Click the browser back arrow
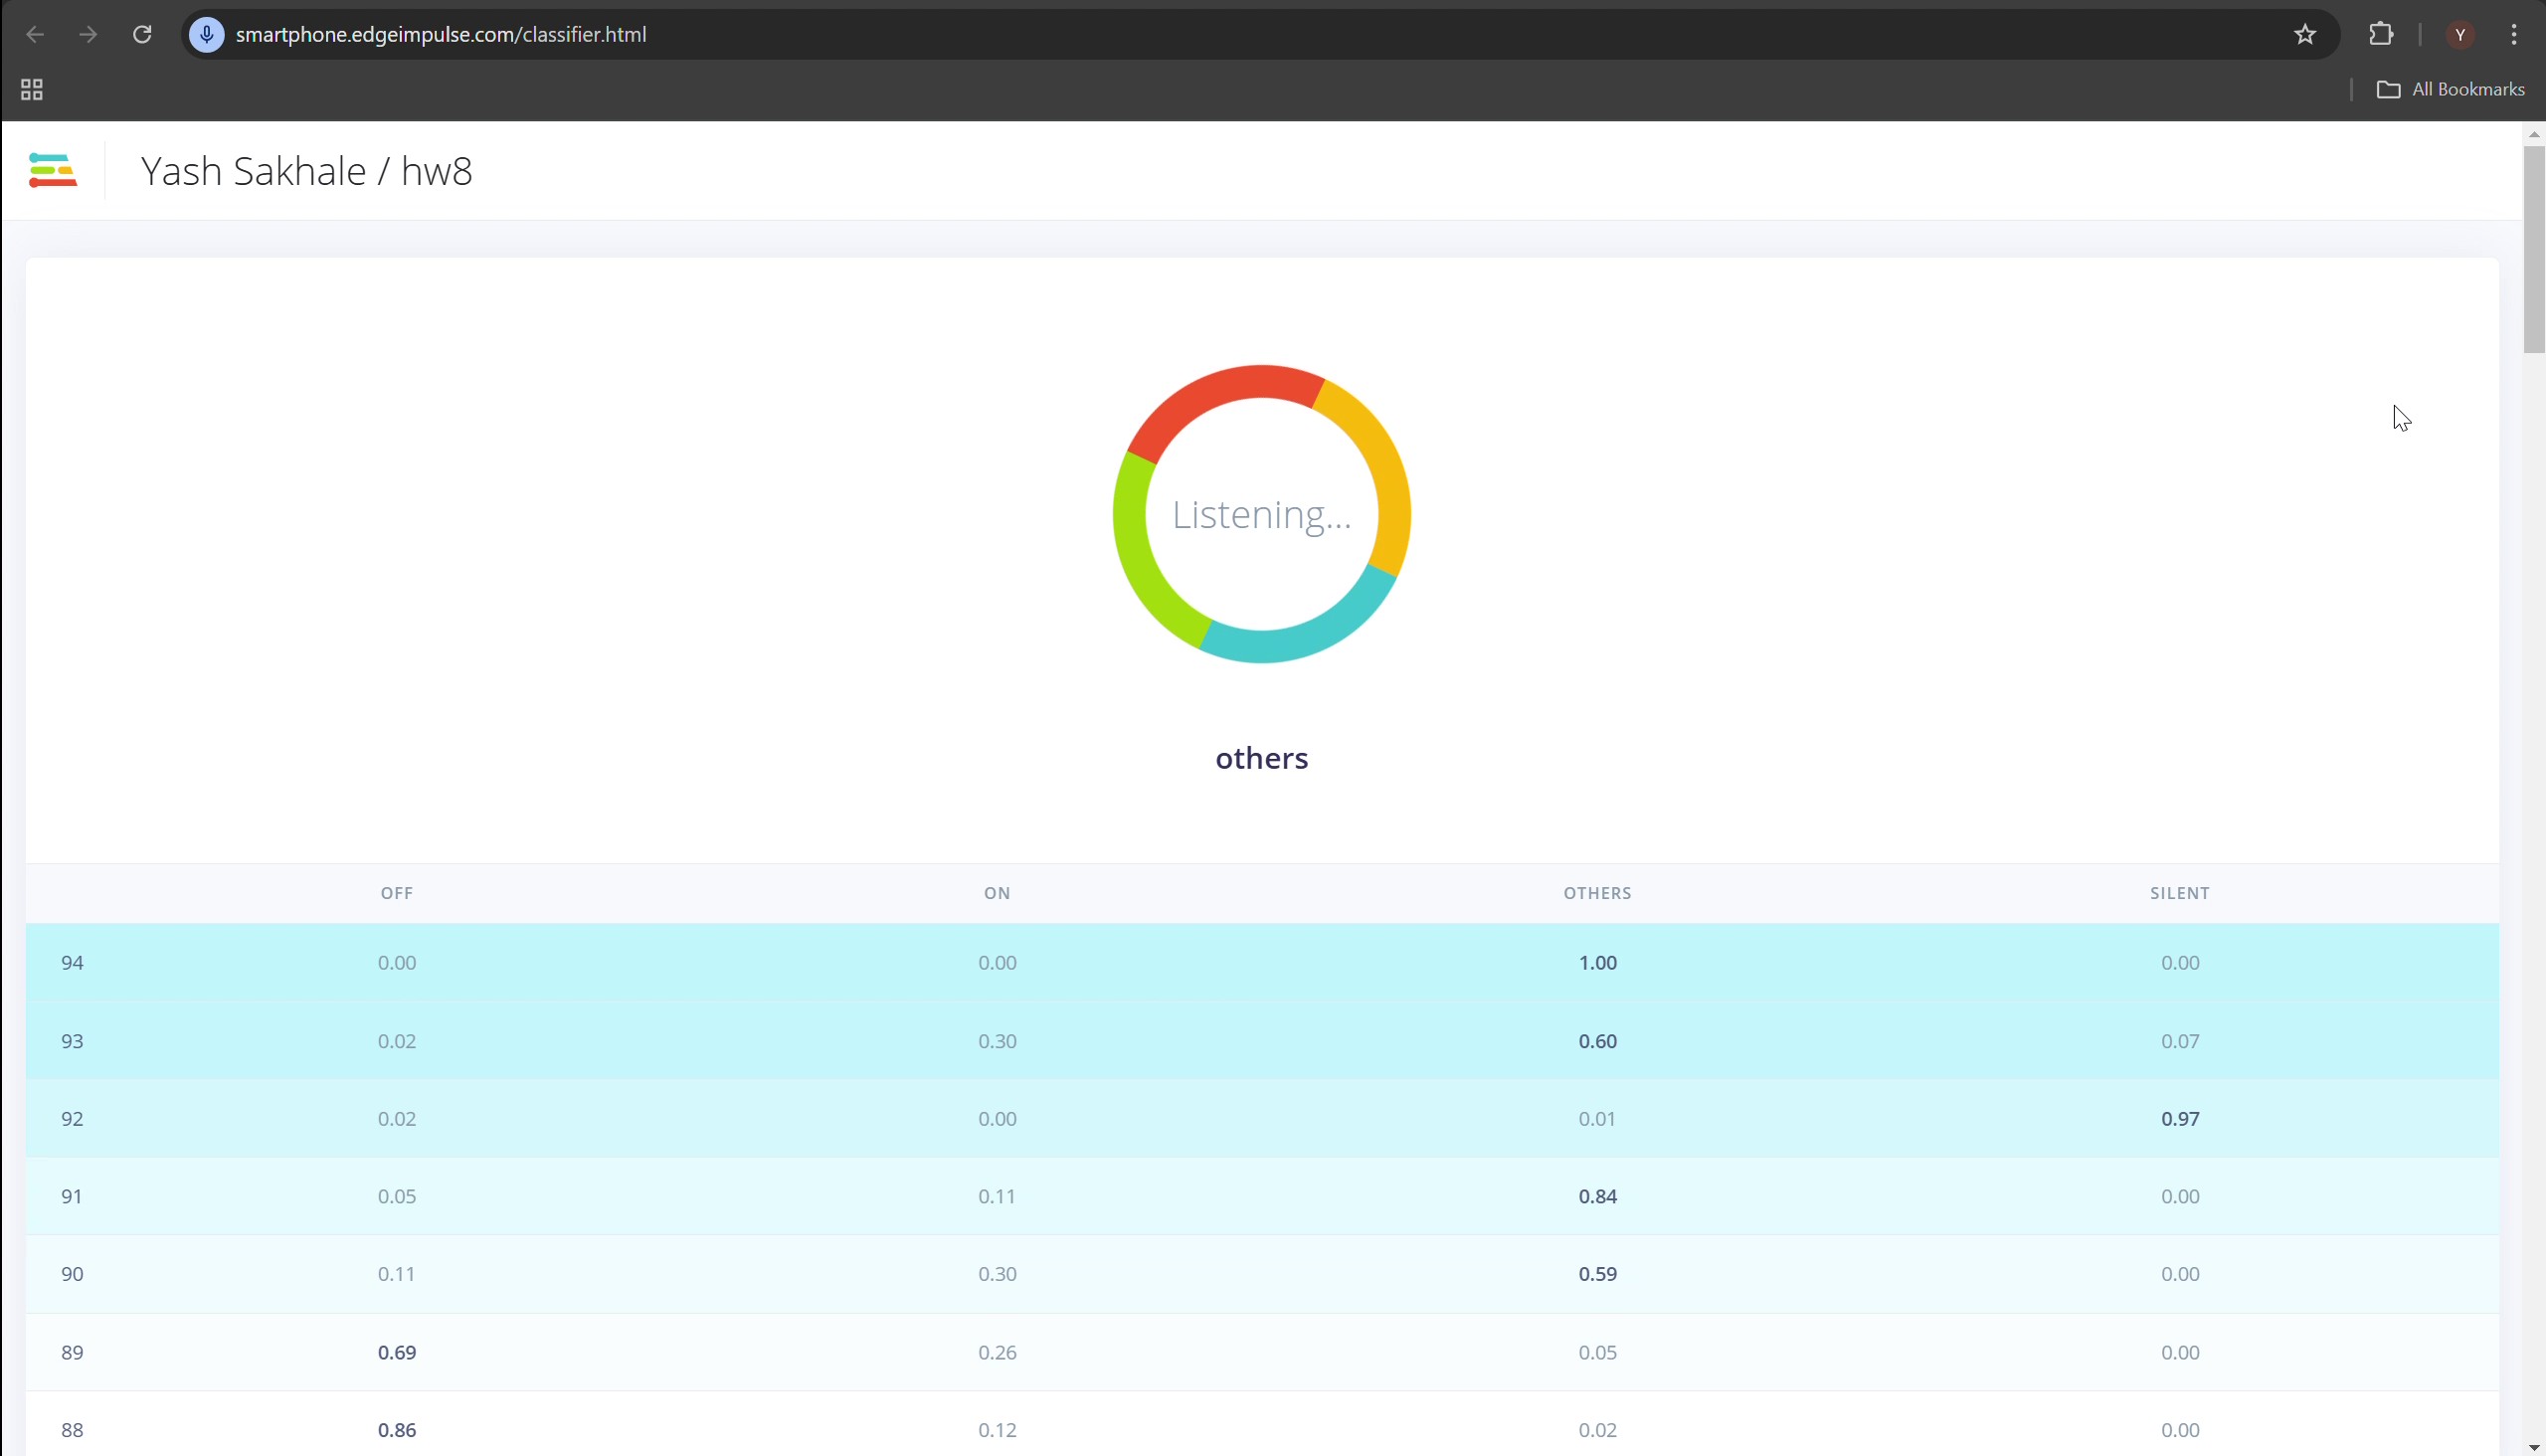Image resolution: width=2546 pixels, height=1456 pixels. click(x=36, y=35)
